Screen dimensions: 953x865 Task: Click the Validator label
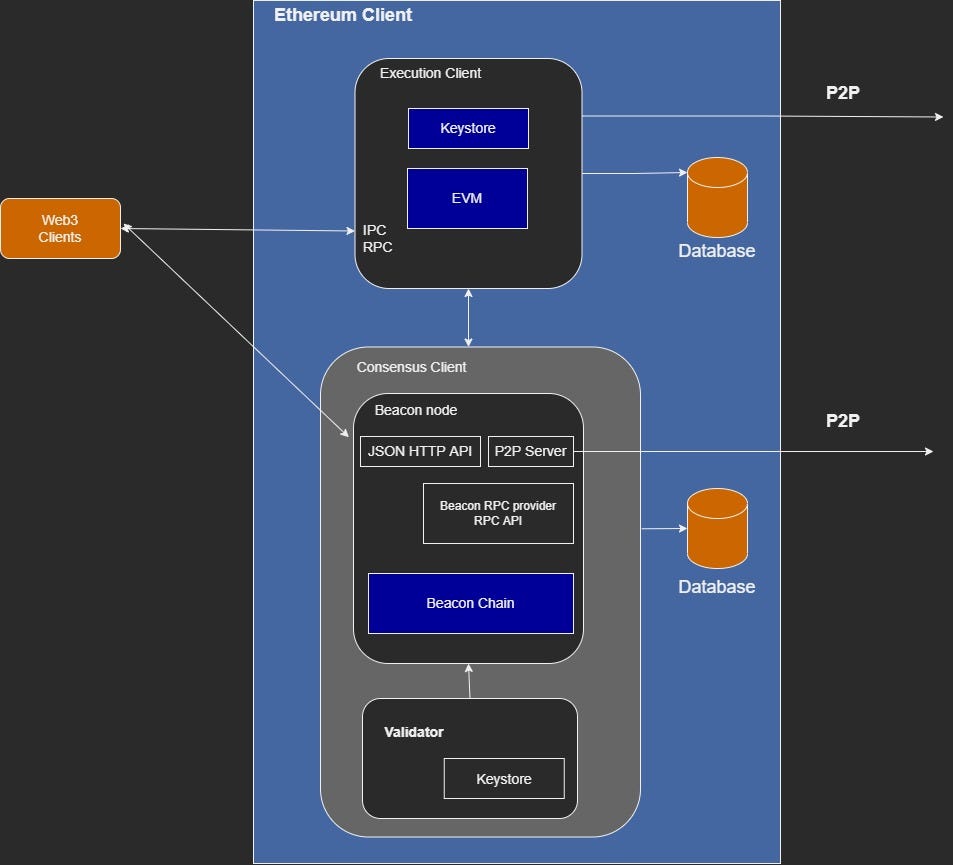[414, 732]
